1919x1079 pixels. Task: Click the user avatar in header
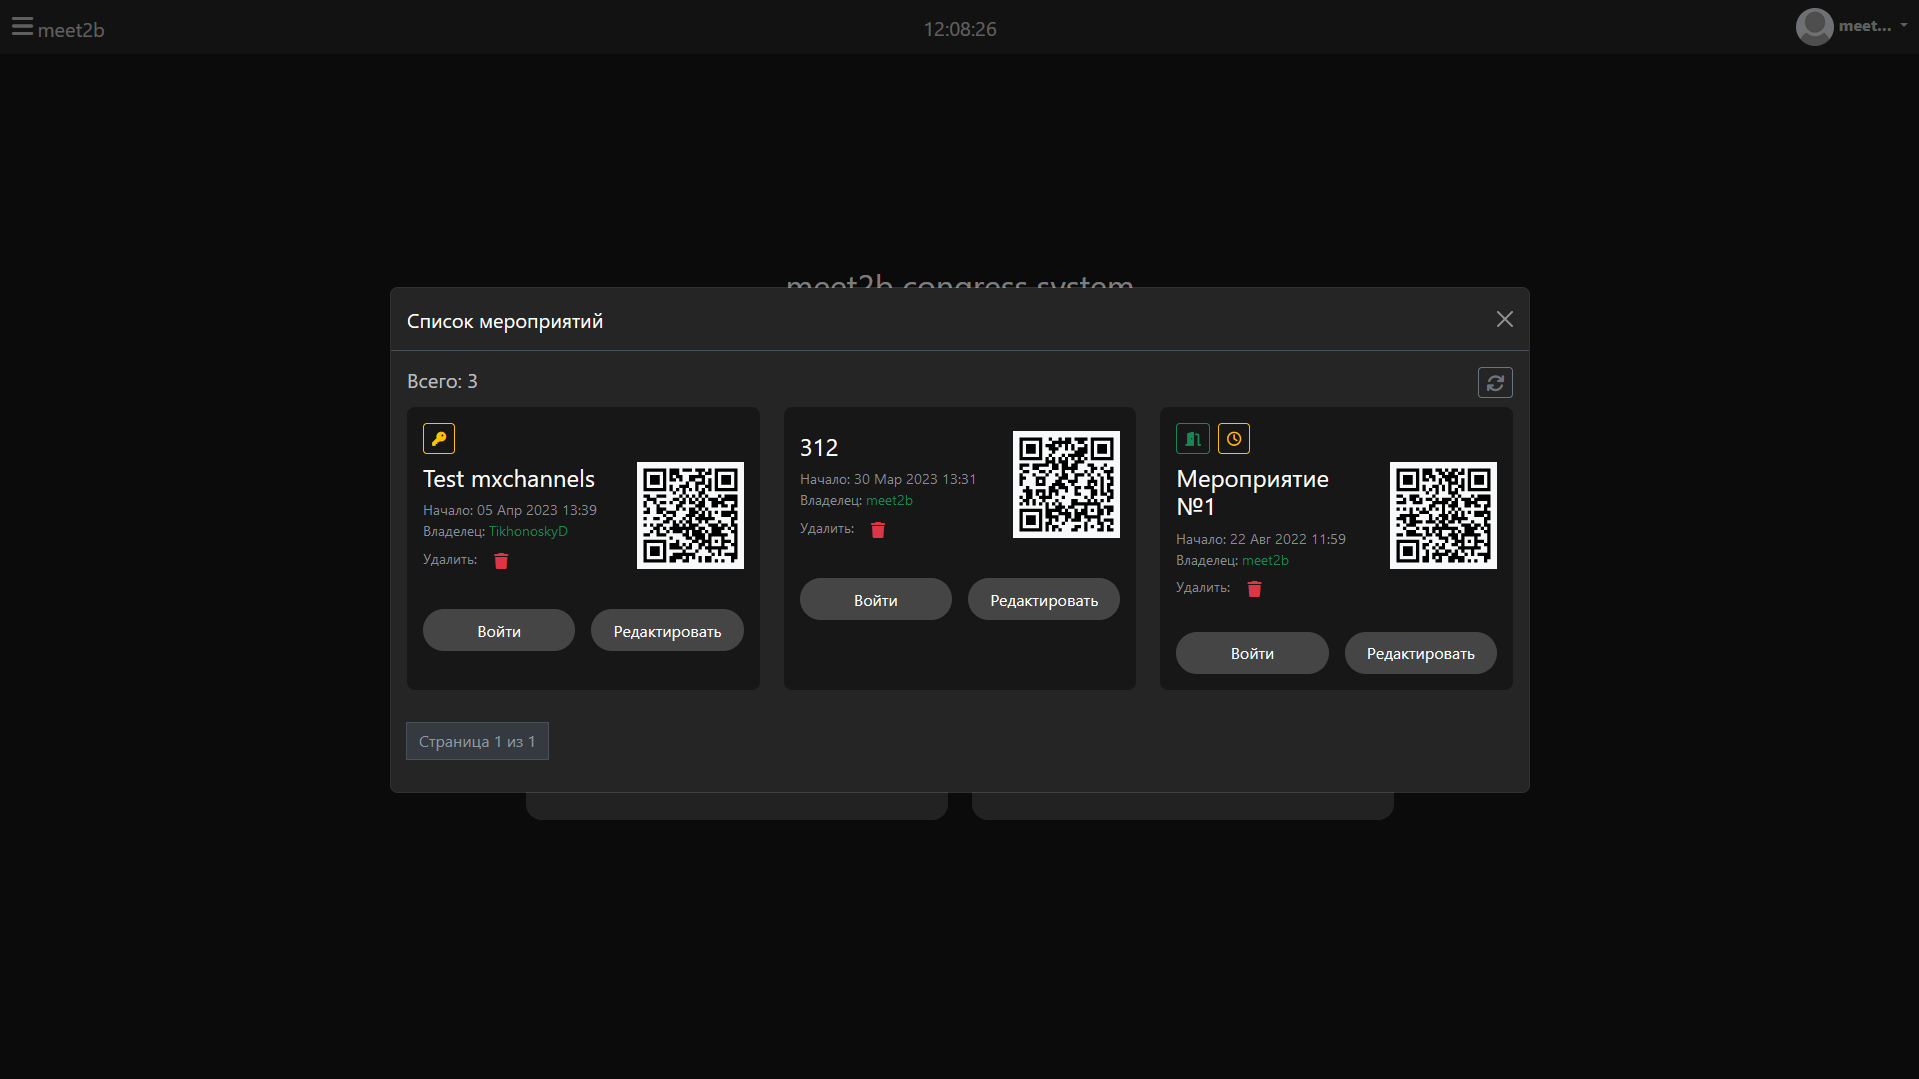(x=1814, y=27)
